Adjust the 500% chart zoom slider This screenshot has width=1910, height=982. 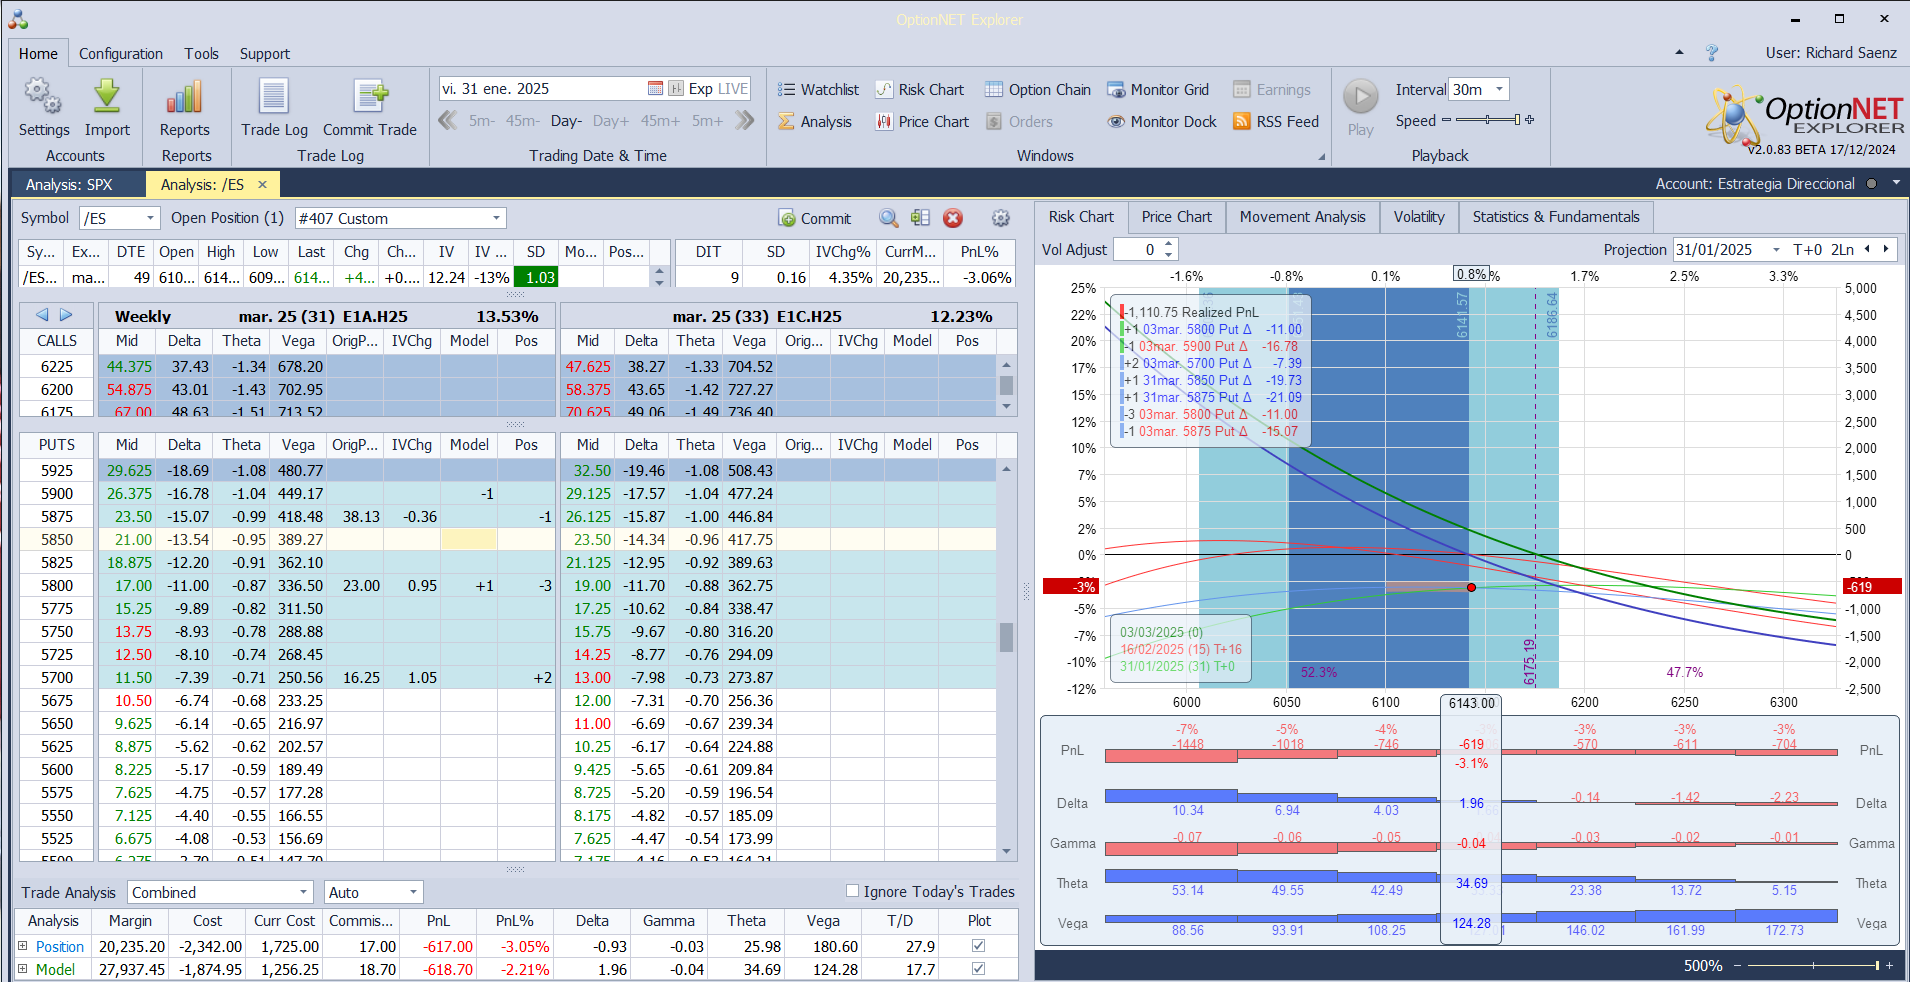(1813, 965)
